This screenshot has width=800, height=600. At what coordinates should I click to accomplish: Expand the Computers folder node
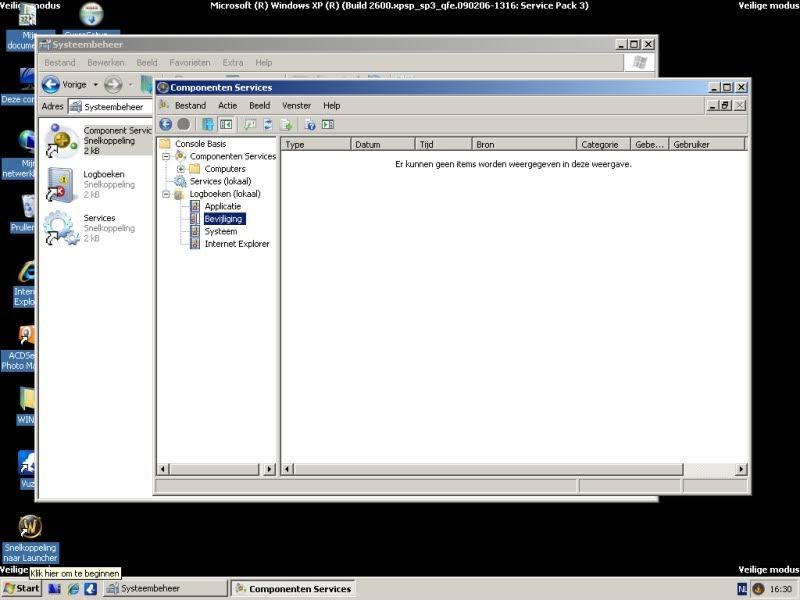point(181,169)
